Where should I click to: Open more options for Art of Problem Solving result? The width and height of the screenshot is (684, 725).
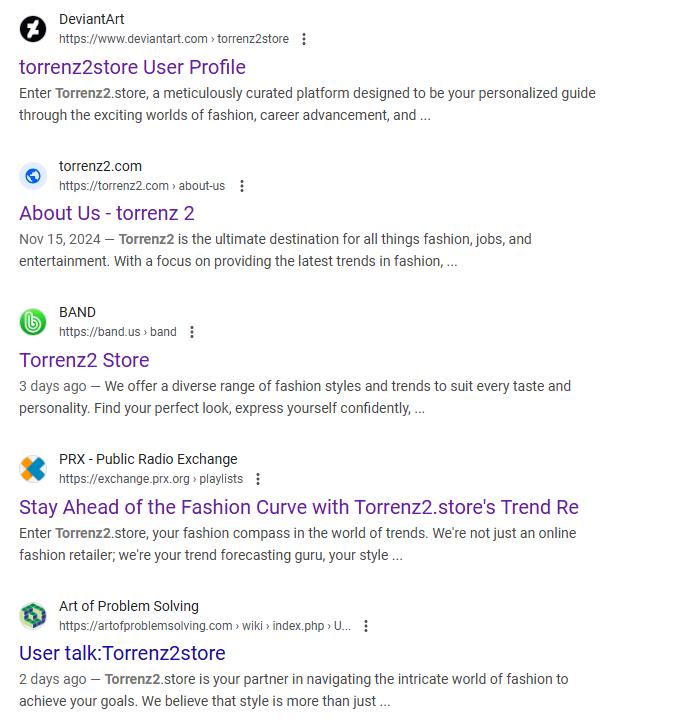(366, 626)
